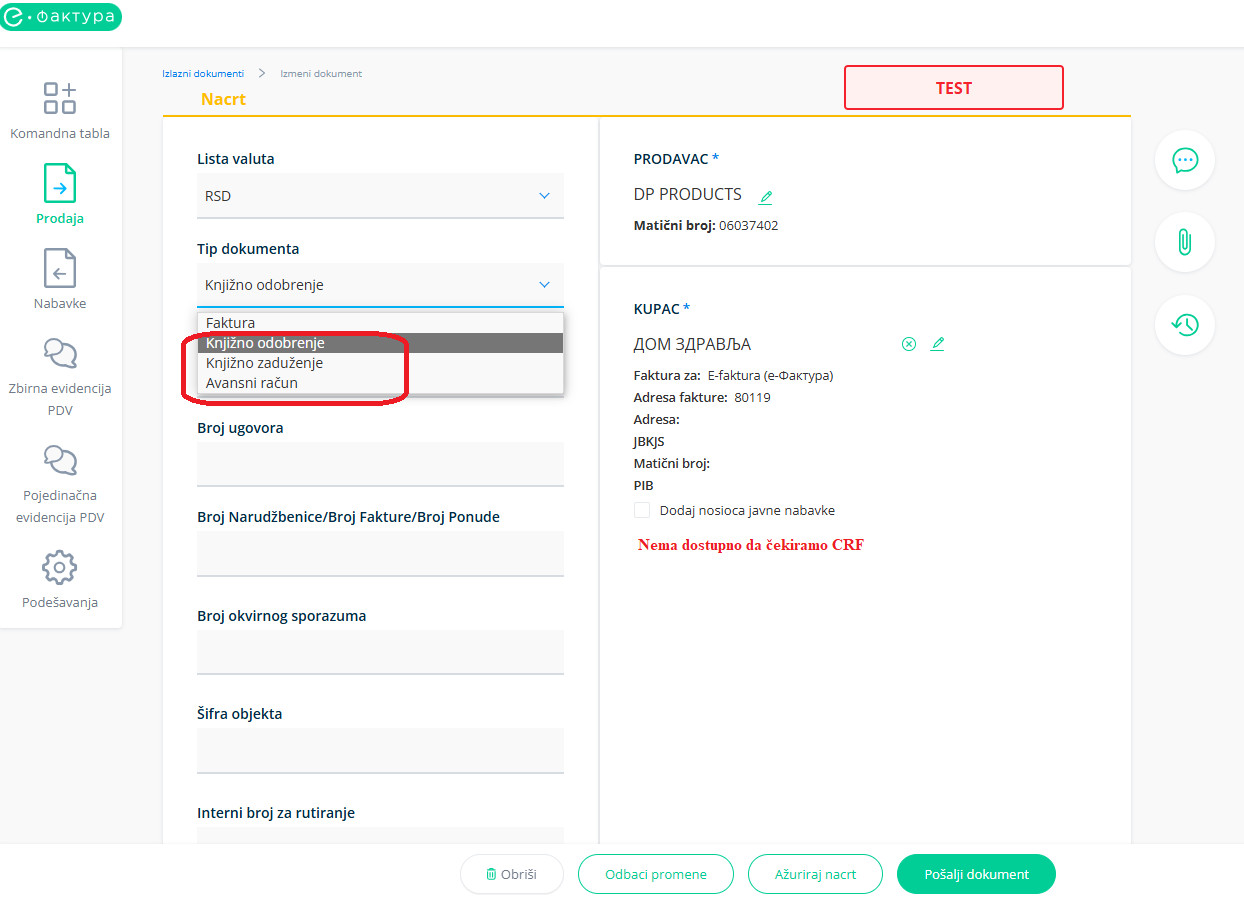Select Knjižno zaduženje option
The height and width of the screenshot is (903, 1244).
pos(264,363)
